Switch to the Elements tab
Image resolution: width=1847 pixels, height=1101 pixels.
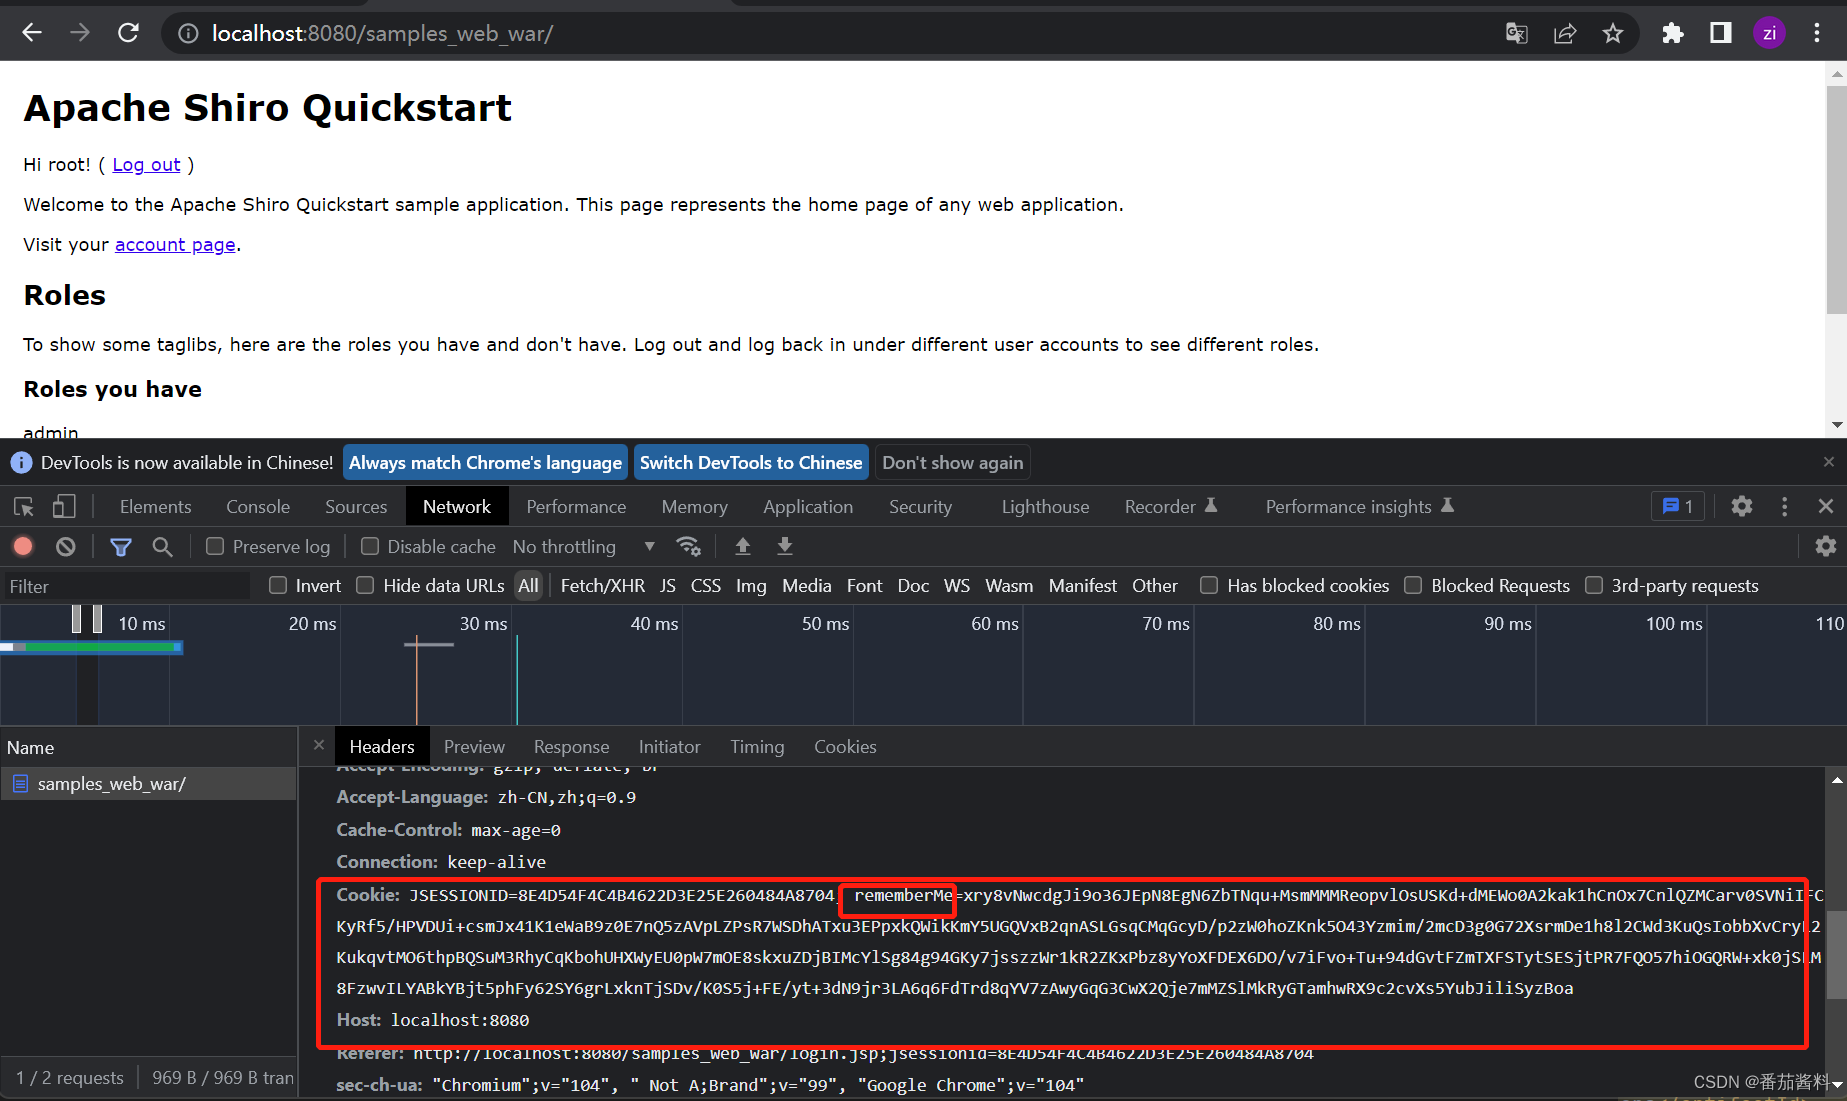coord(155,507)
